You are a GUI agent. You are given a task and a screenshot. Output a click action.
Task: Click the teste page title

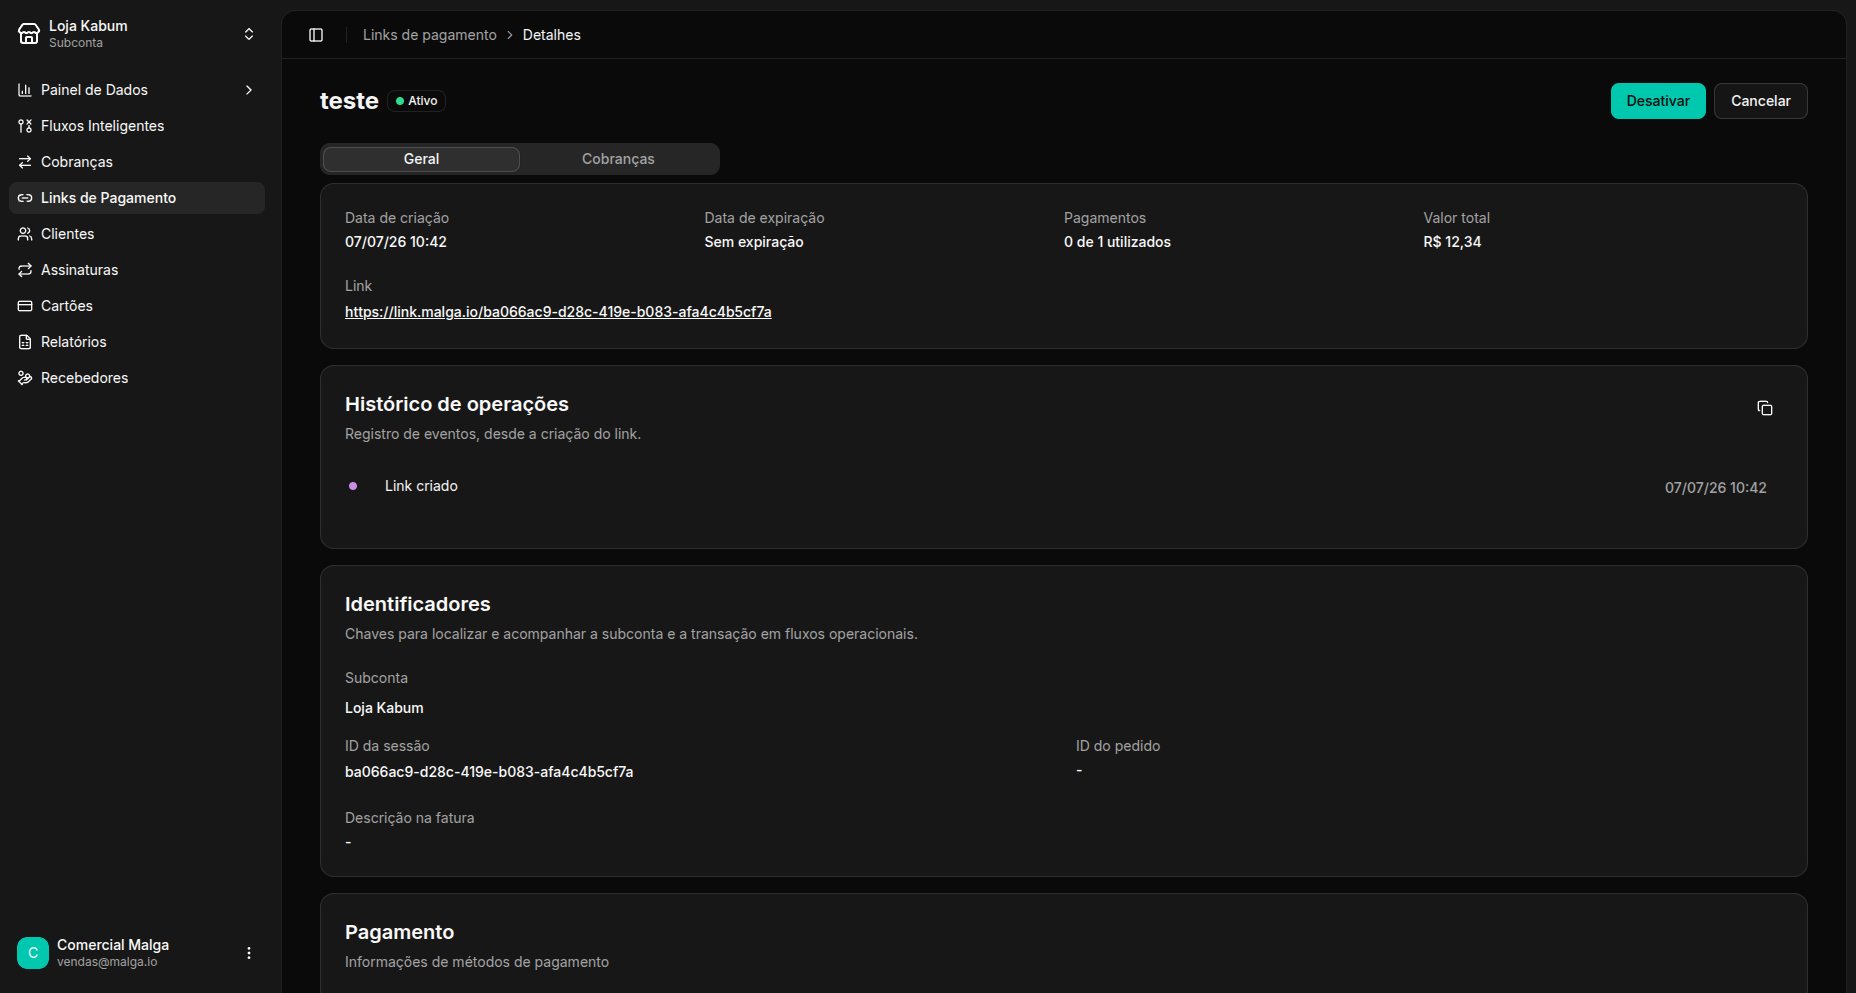point(349,101)
